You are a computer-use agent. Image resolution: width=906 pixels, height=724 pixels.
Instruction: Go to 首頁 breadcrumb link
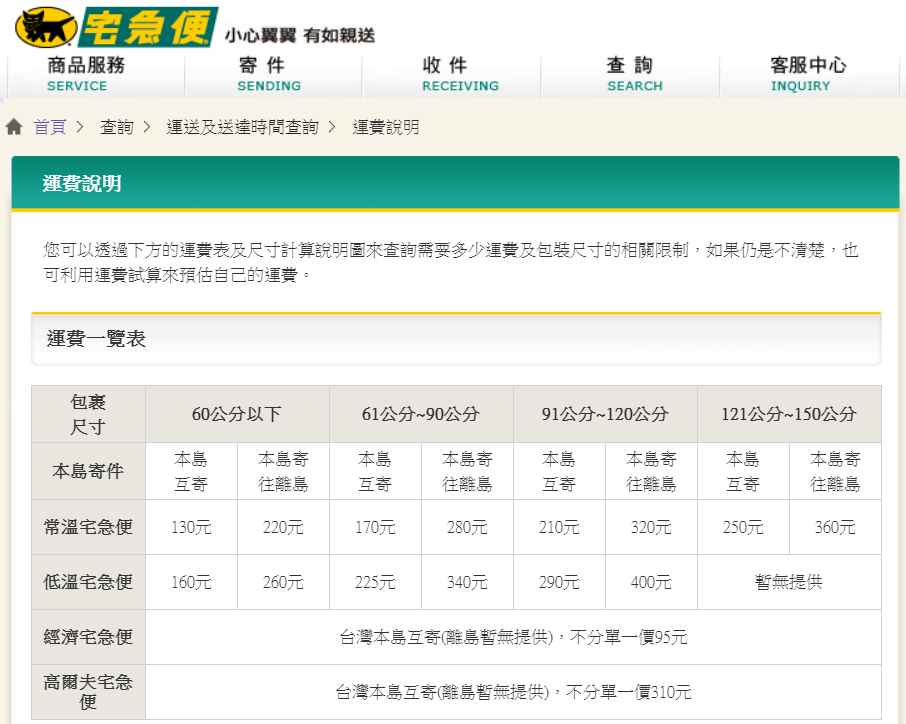(x=50, y=127)
